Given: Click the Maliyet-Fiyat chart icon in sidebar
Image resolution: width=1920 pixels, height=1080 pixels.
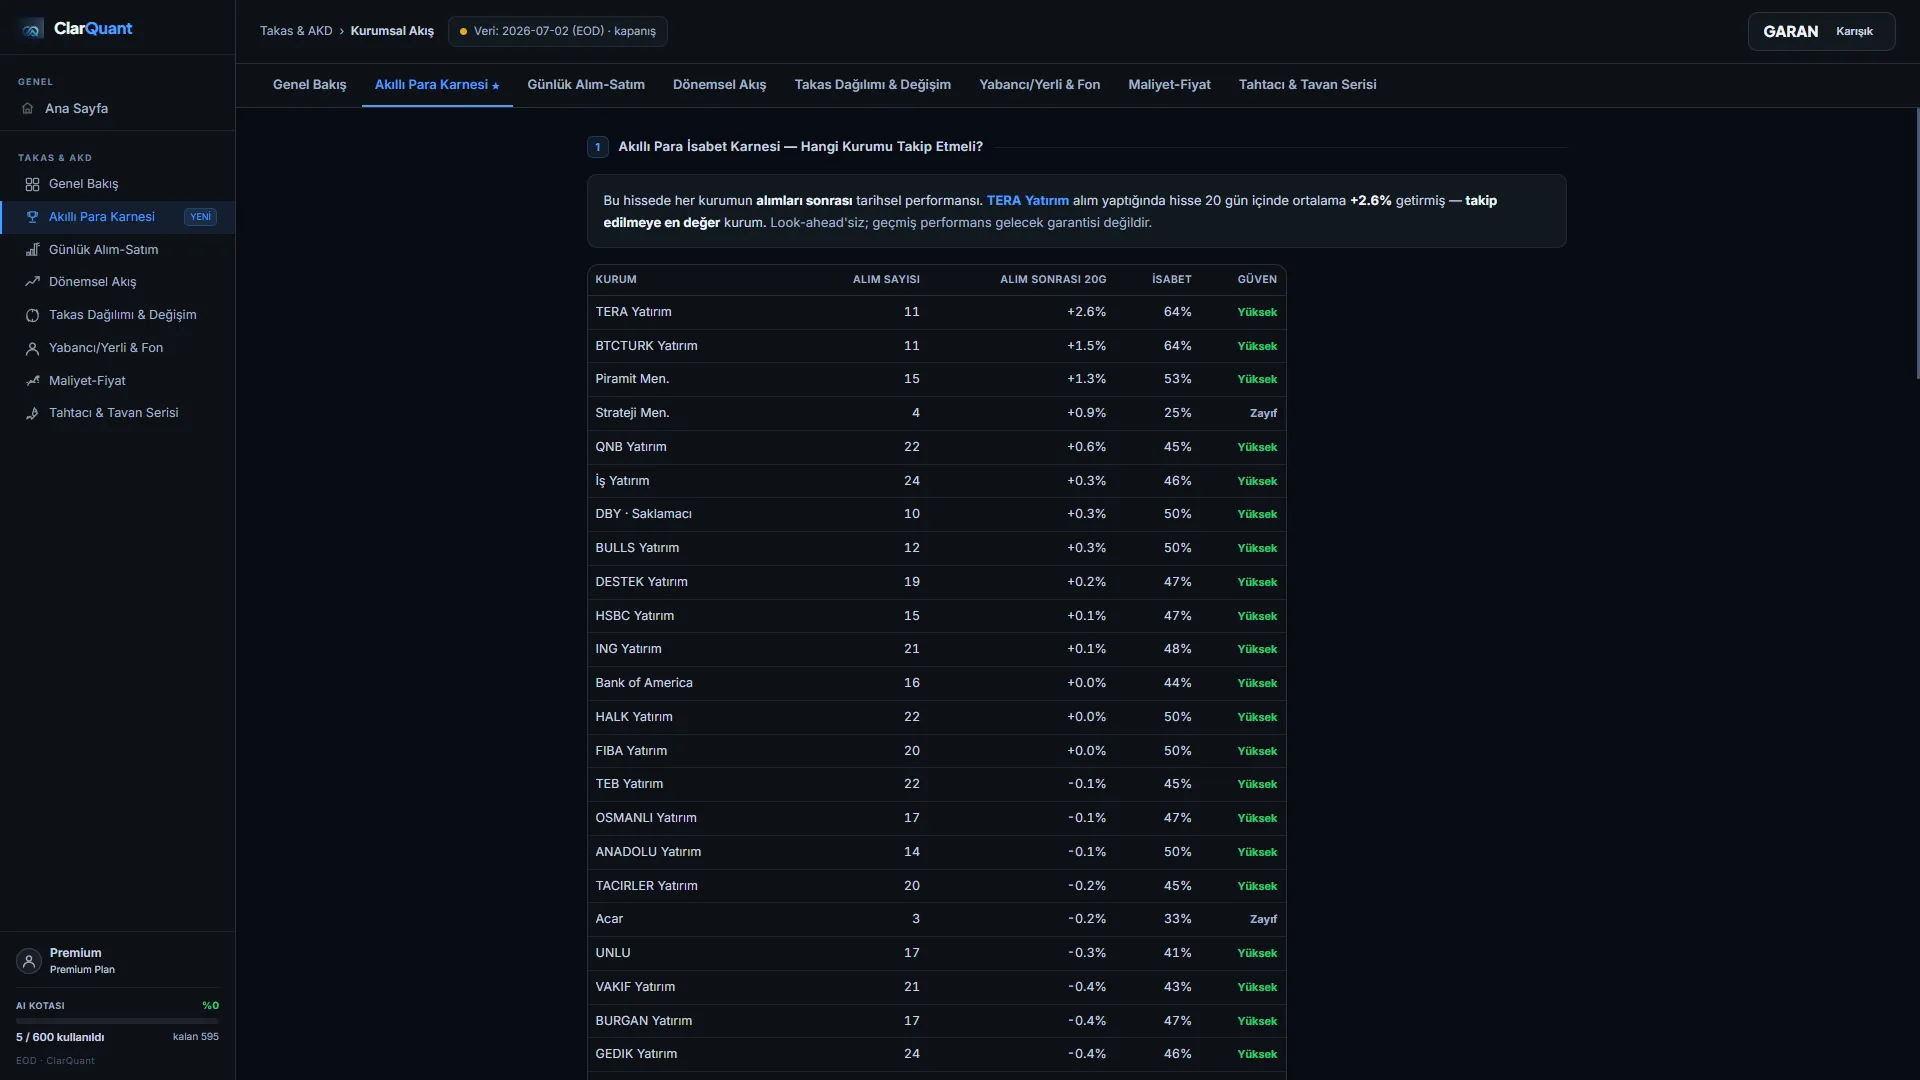Looking at the screenshot, I should (32, 381).
